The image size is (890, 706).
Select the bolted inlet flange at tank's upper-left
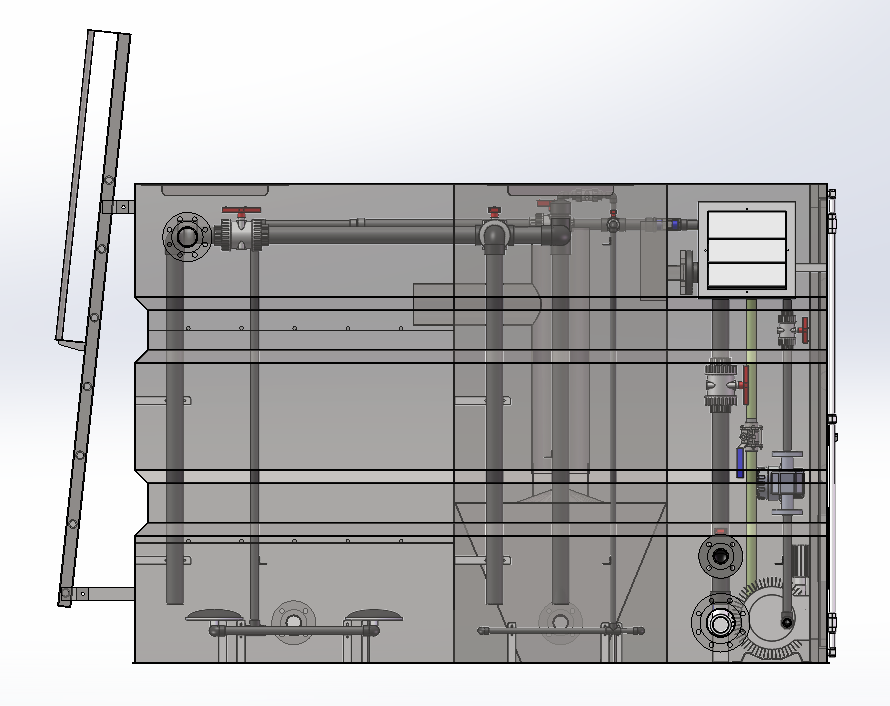point(186,237)
